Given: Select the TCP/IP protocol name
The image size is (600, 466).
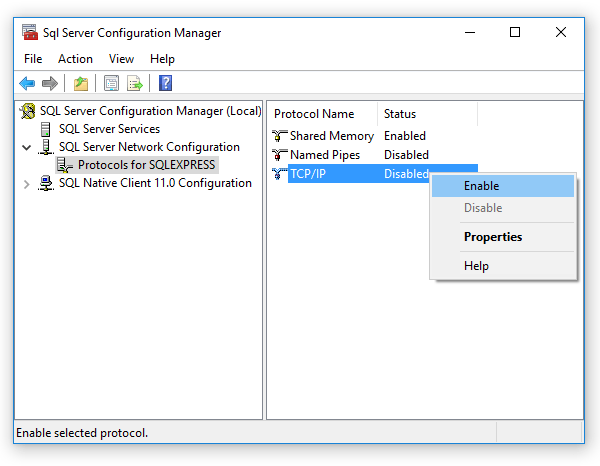Looking at the screenshot, I should point(308,174).
